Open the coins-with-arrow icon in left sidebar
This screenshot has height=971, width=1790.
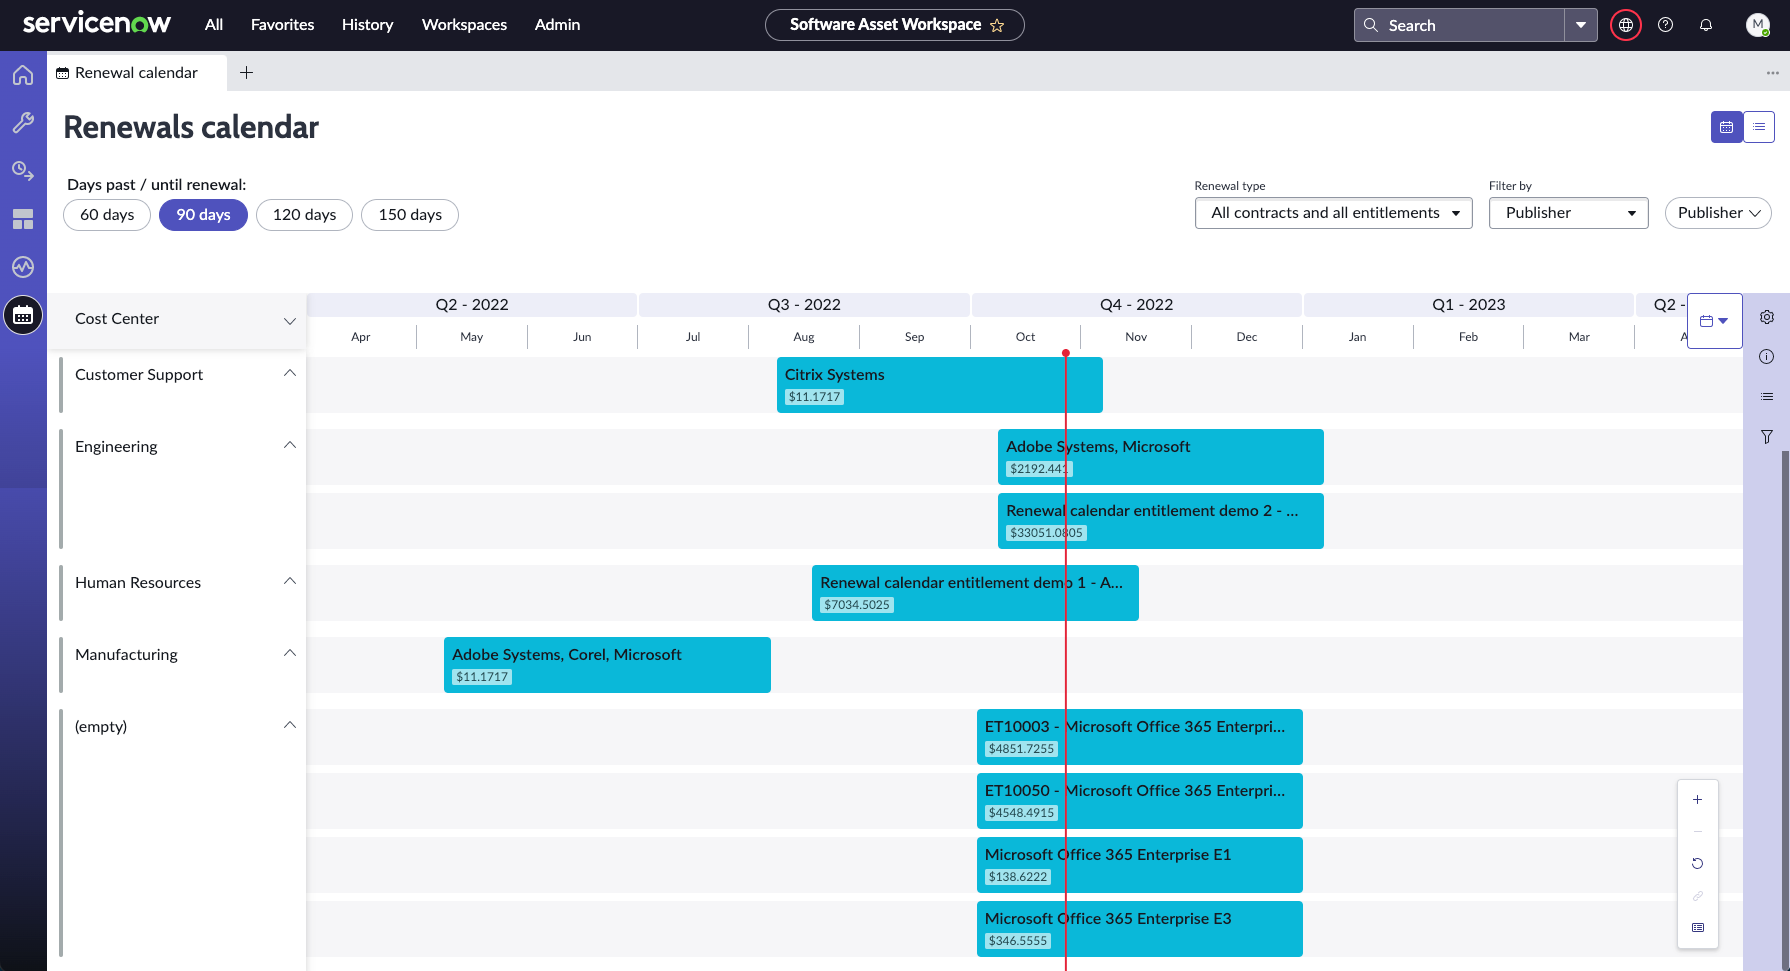tap(23, 171)
